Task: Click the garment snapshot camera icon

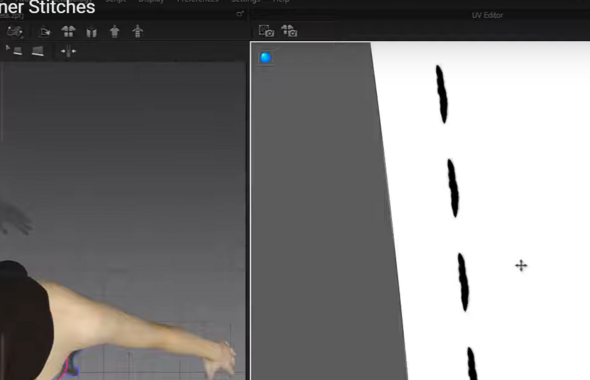Action: [289, 31]
